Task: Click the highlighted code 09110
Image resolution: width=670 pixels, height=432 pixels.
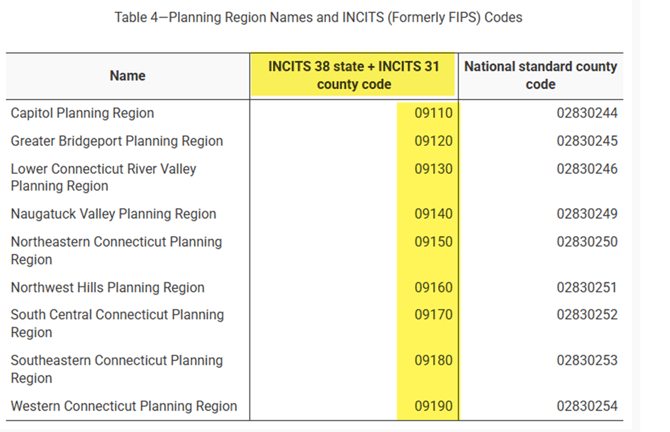Action: (433, 113)
